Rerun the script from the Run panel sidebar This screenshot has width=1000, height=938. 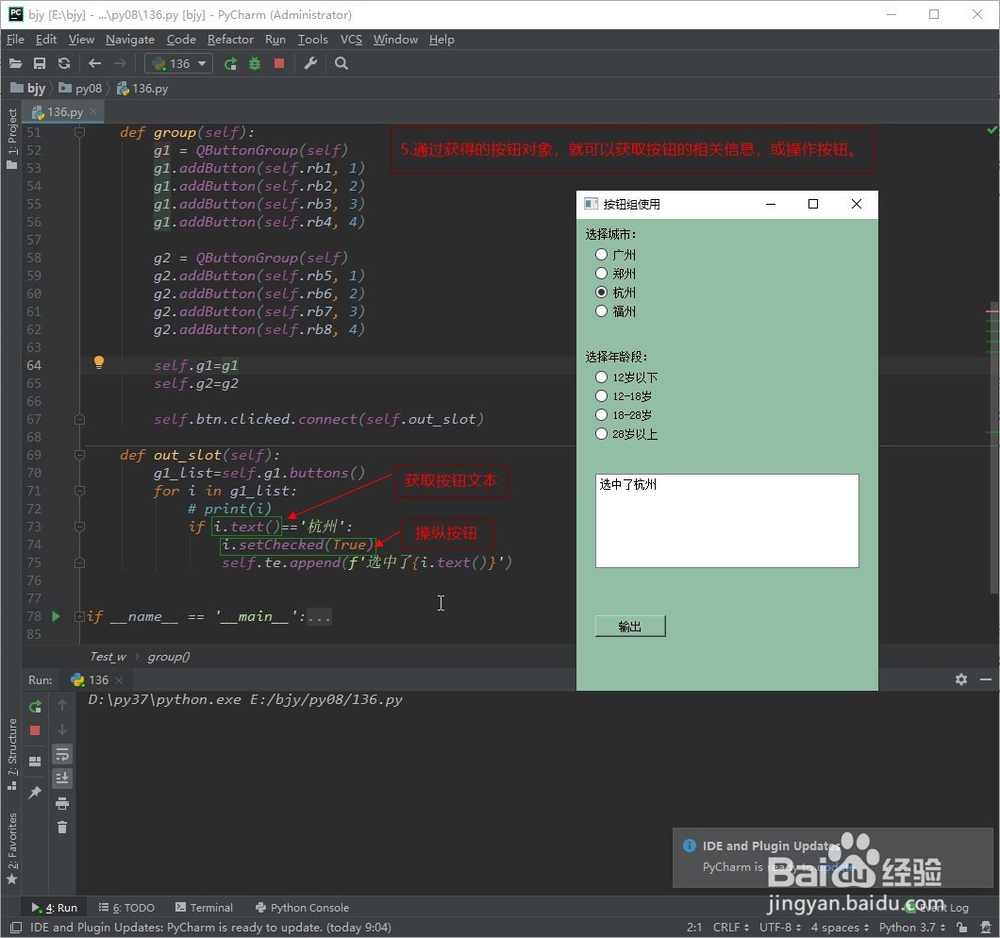(x=35, y=706)
